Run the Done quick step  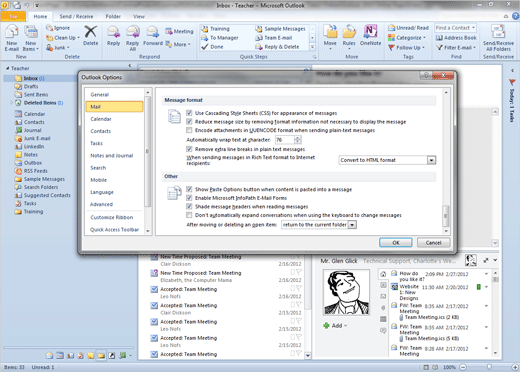(212, 47)
